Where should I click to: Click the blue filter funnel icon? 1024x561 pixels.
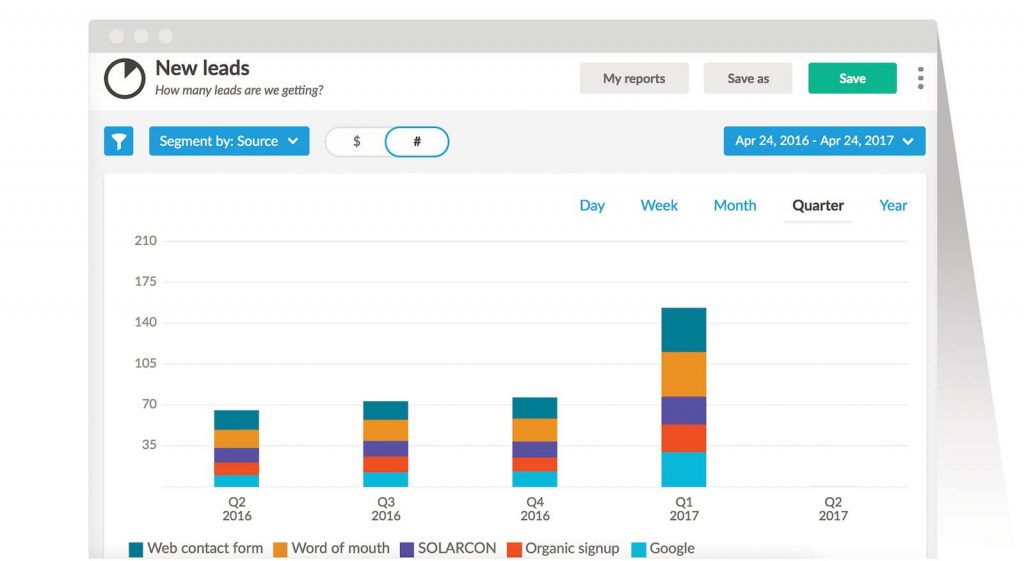pos(119,141)
